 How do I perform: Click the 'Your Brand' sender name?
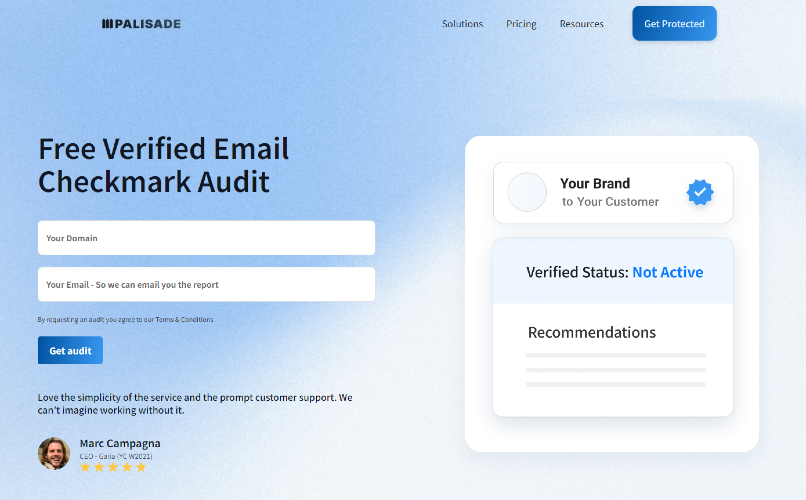(595, 183)
